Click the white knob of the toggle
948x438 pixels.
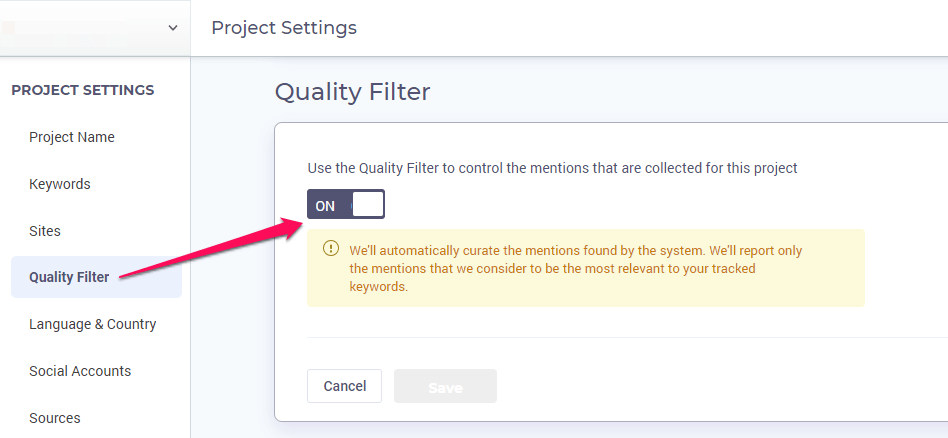point(368,204)
